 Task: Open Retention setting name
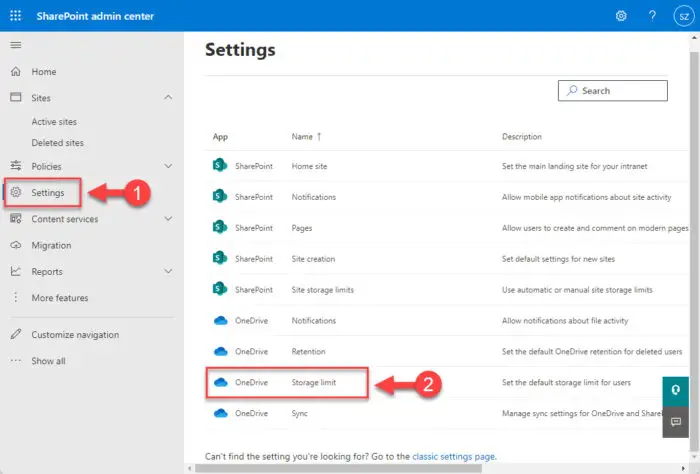coord(308,351)
